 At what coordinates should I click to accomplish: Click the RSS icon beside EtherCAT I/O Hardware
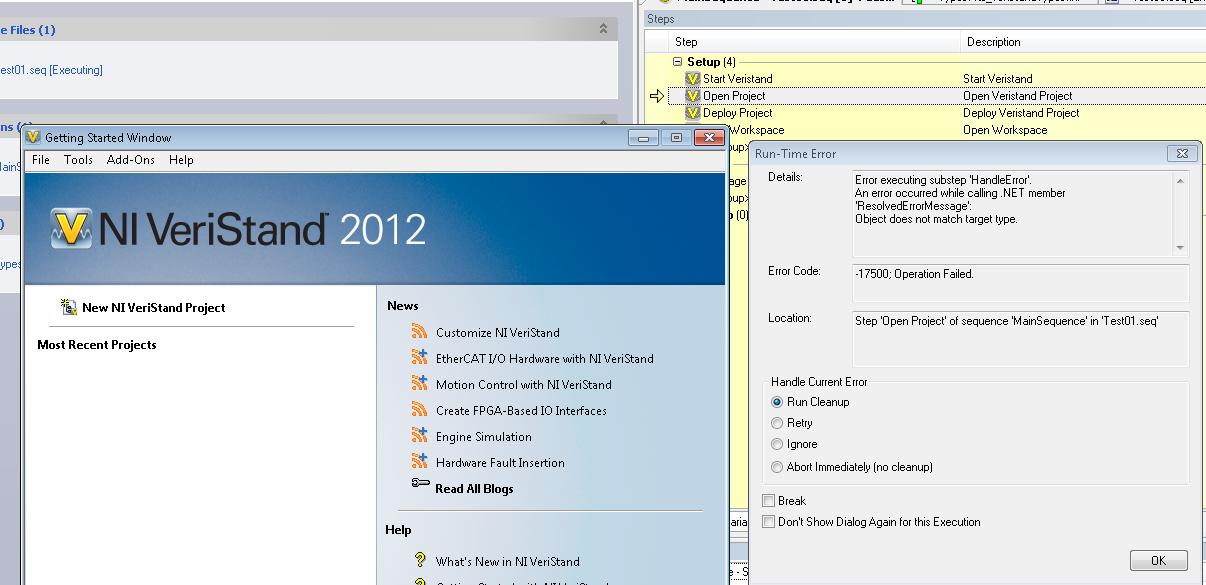420,358
